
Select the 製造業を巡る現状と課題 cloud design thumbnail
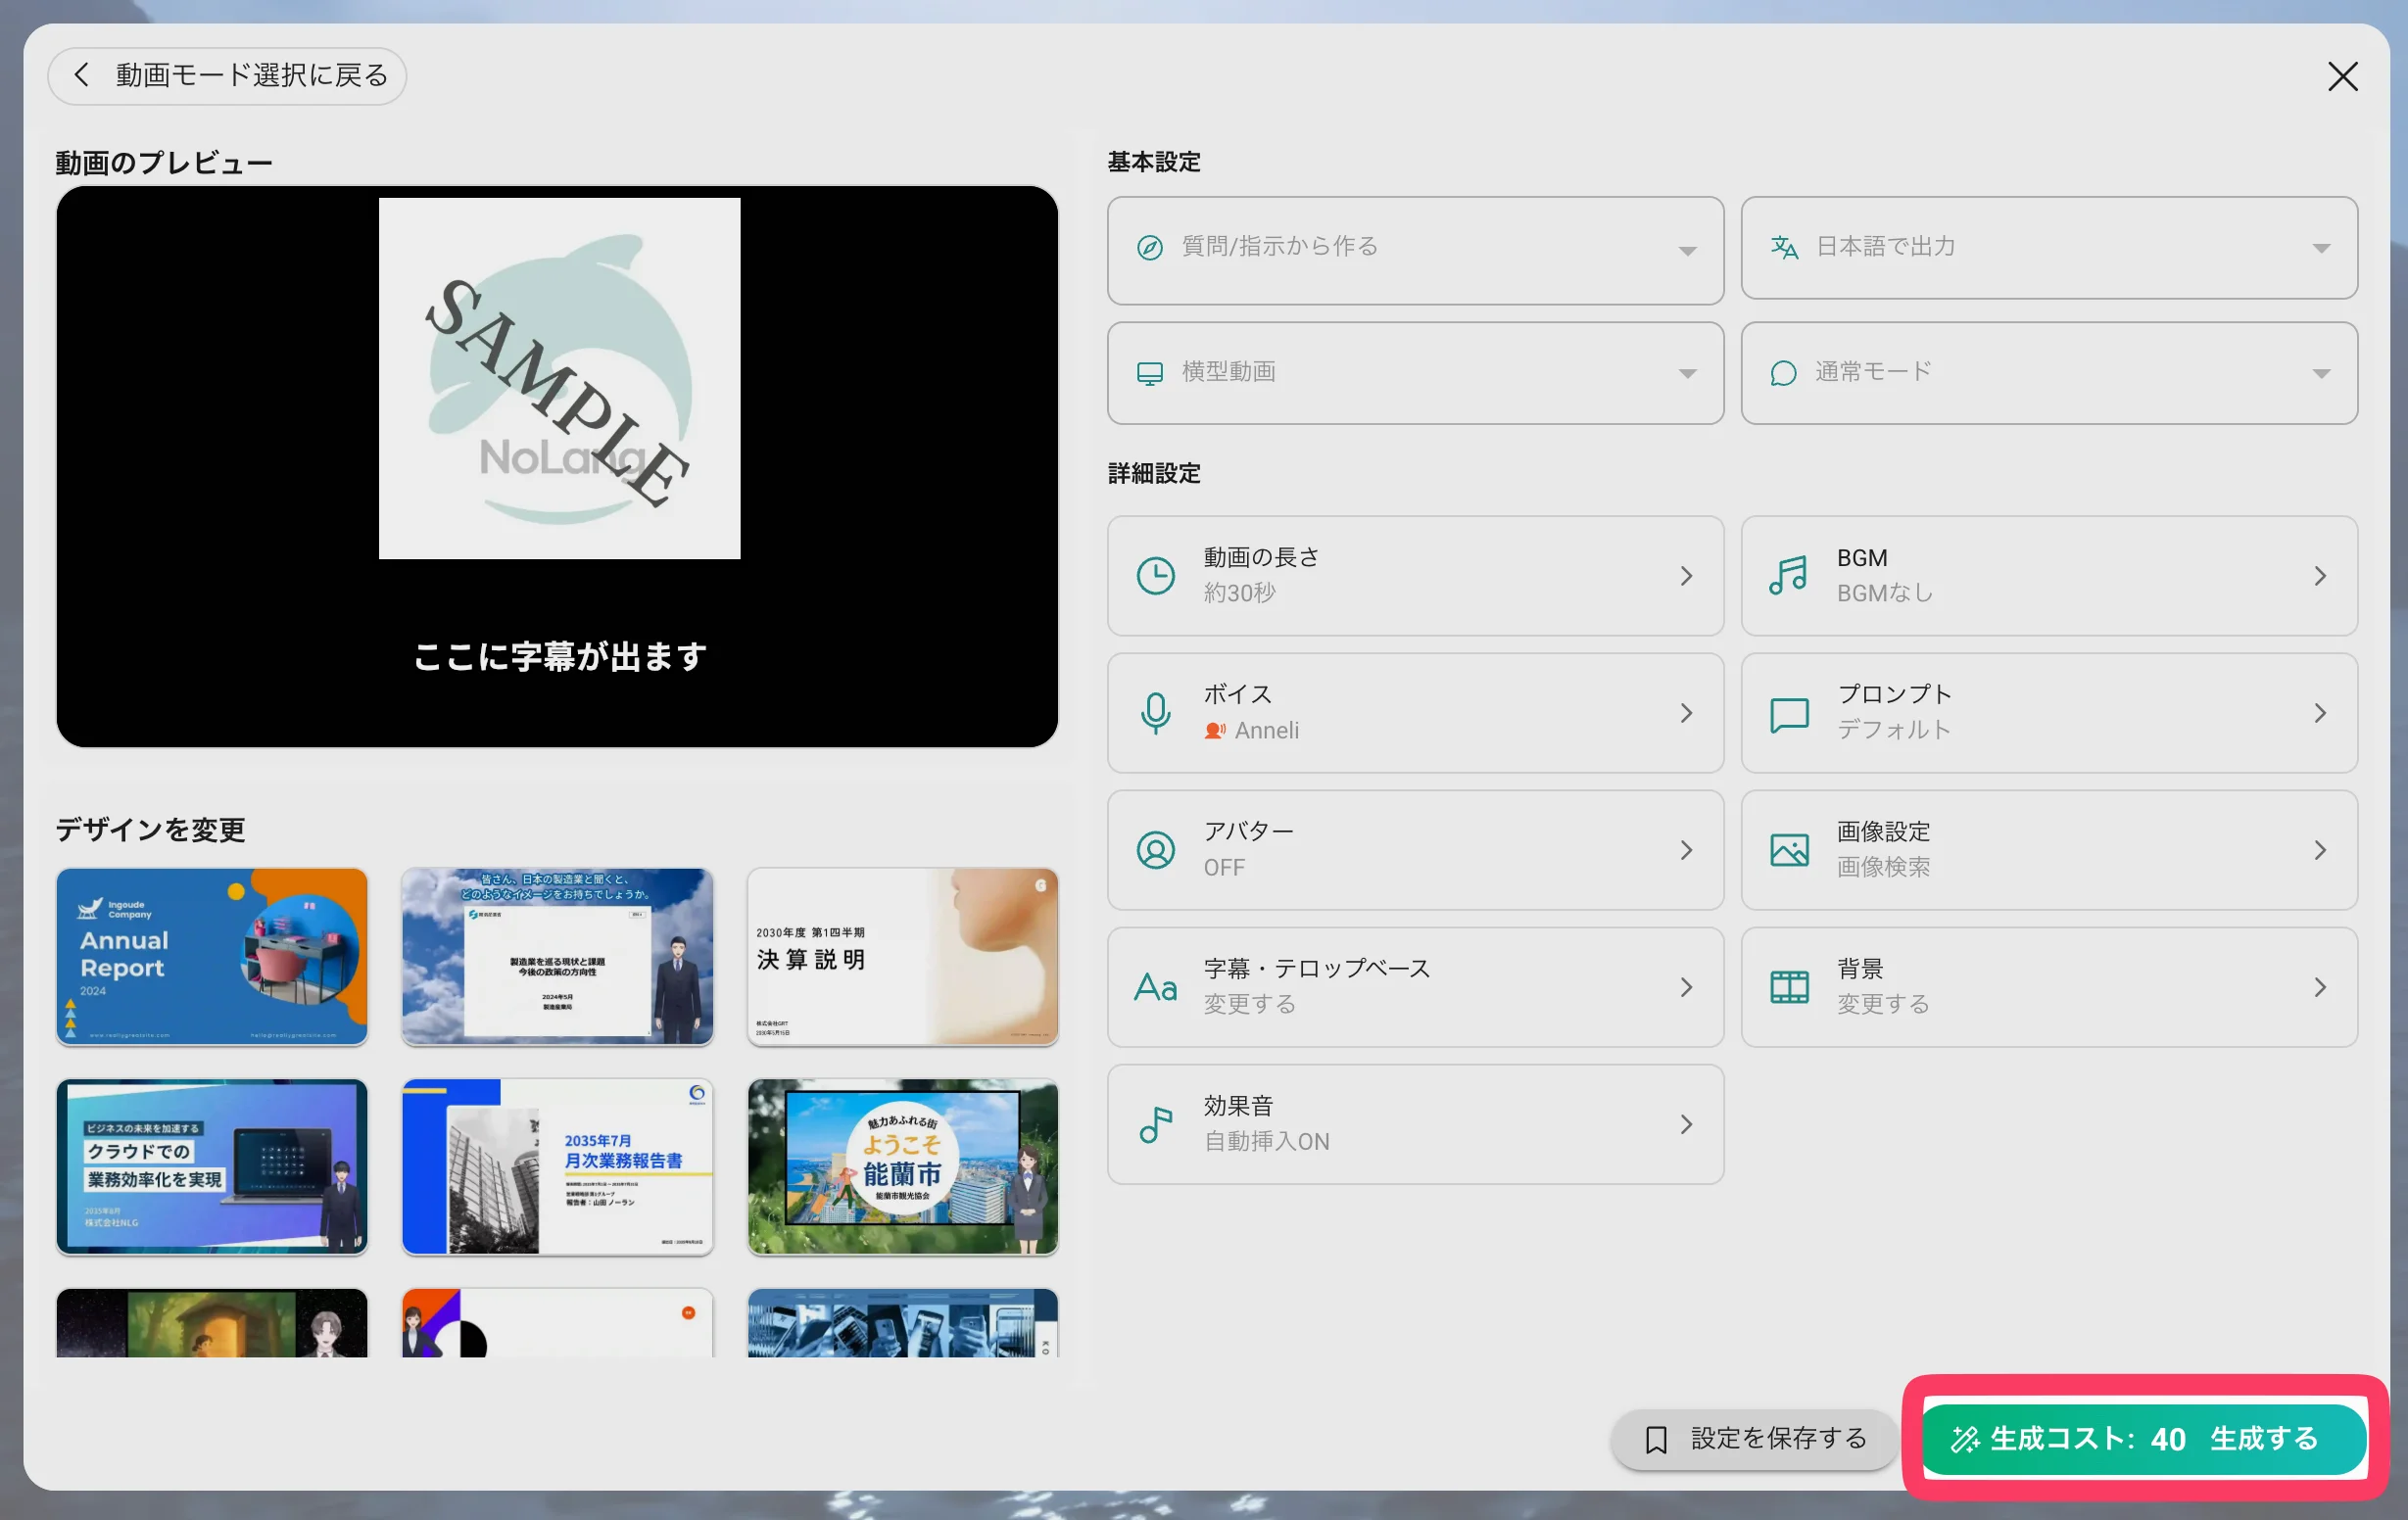point(557,956)
